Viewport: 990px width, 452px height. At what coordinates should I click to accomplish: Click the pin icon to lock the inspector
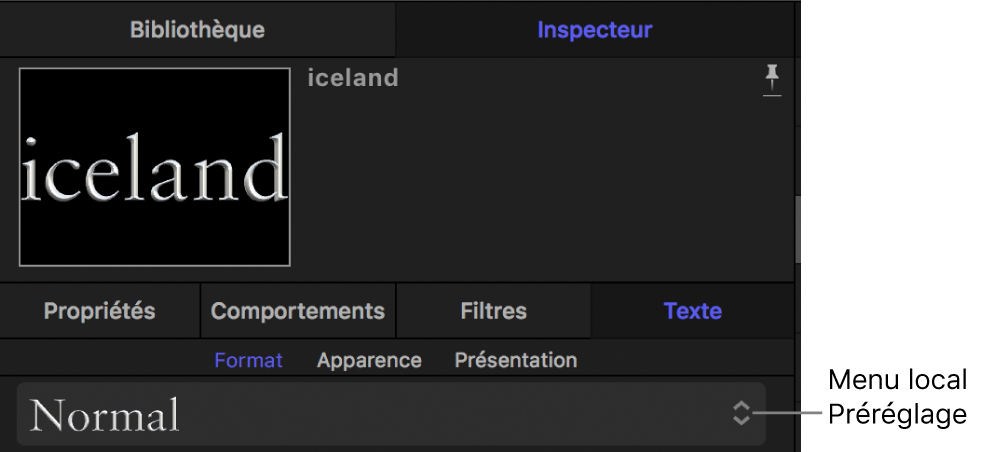(771, 76)
